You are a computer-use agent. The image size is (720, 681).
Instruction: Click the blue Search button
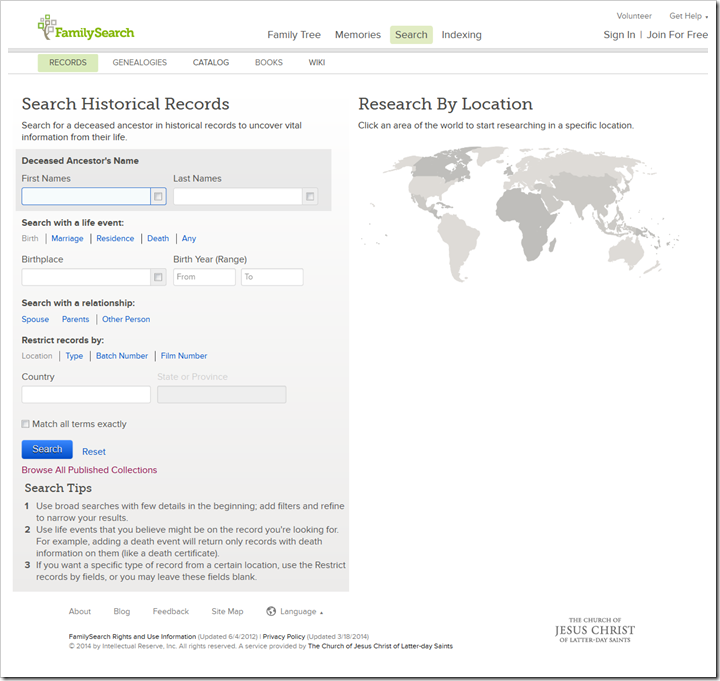click(x=47, y=449)
